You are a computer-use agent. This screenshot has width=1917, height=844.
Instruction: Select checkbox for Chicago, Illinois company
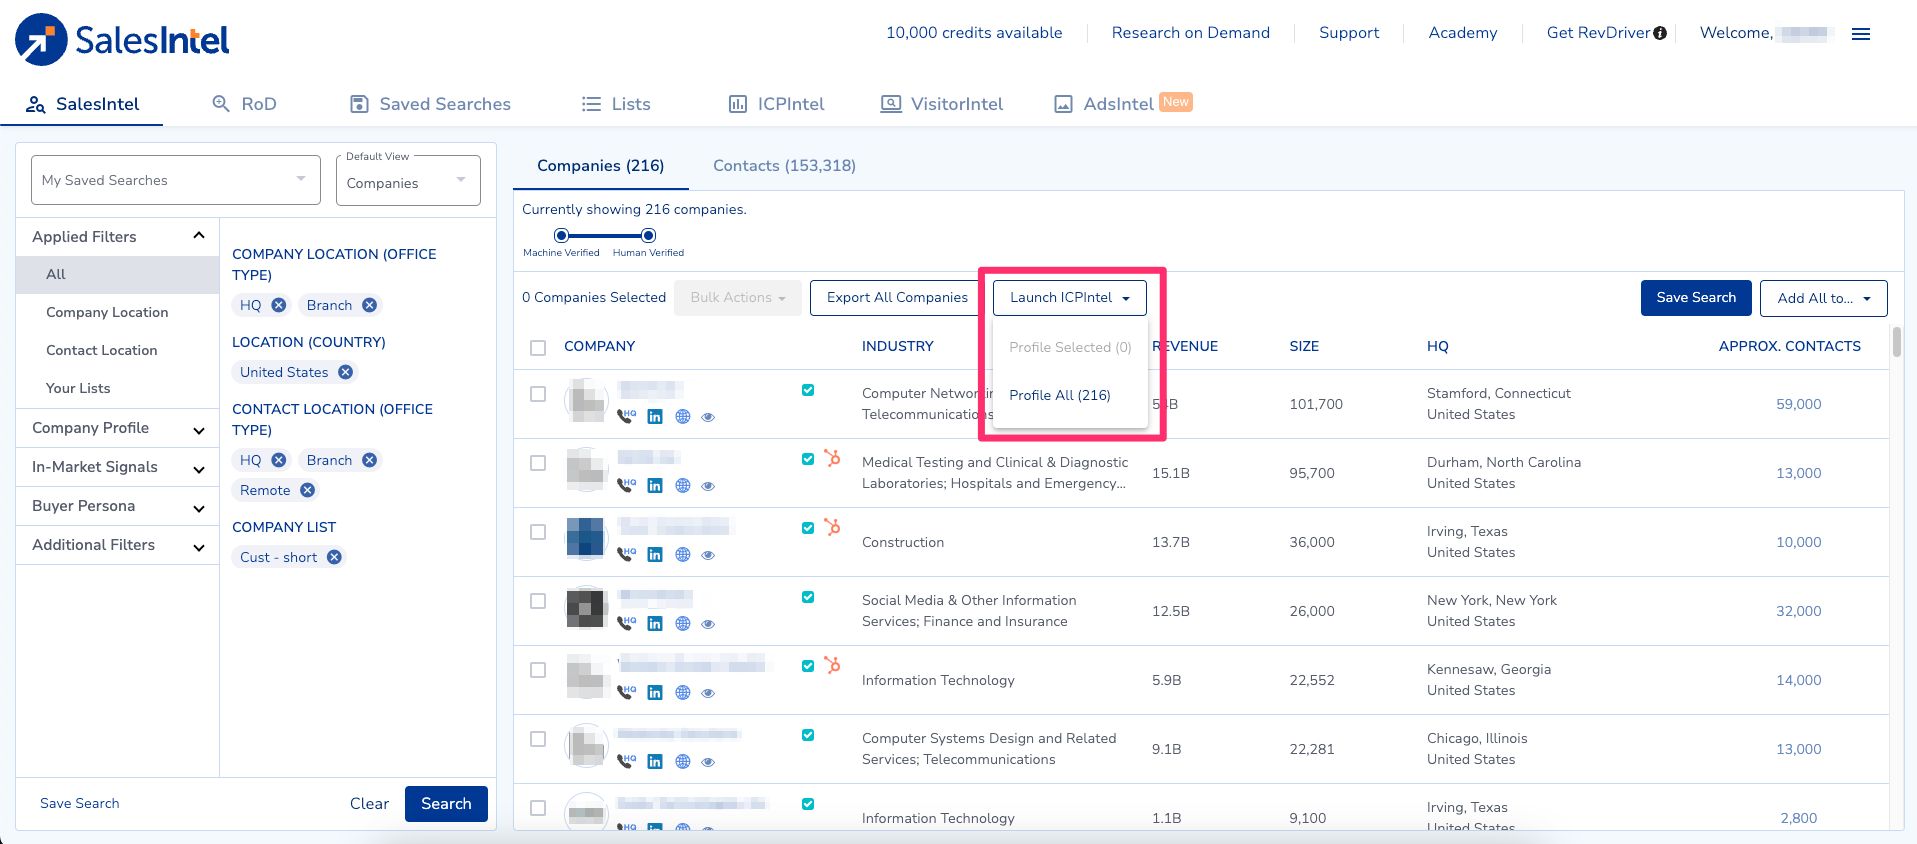pos(538,739)
